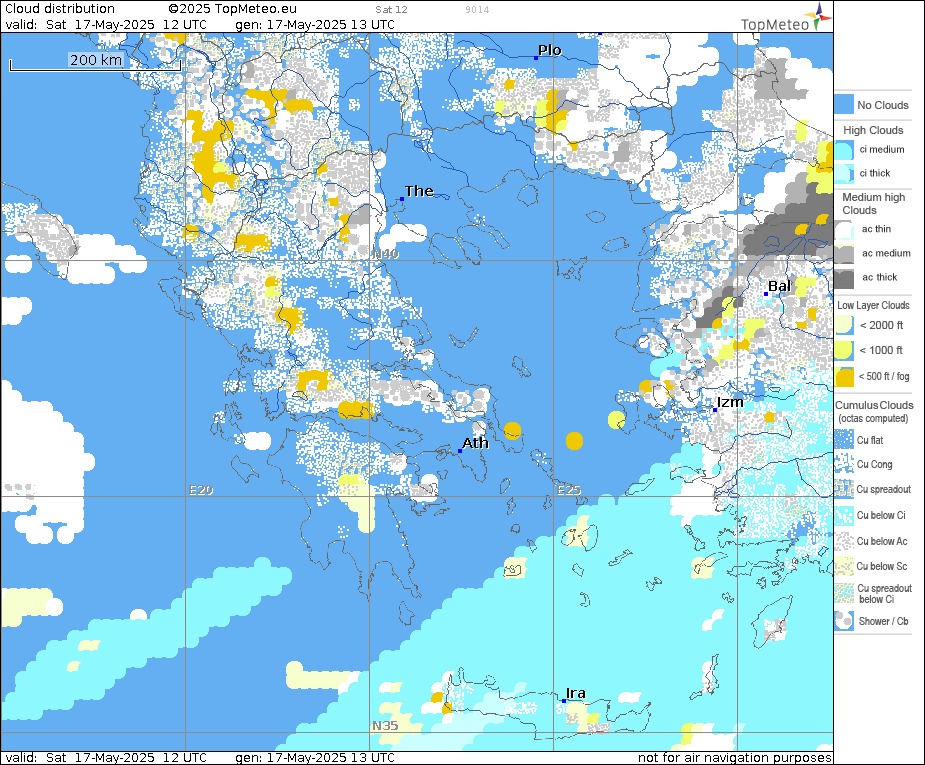Click the TopMeteo compass star icon

point(818,16)
